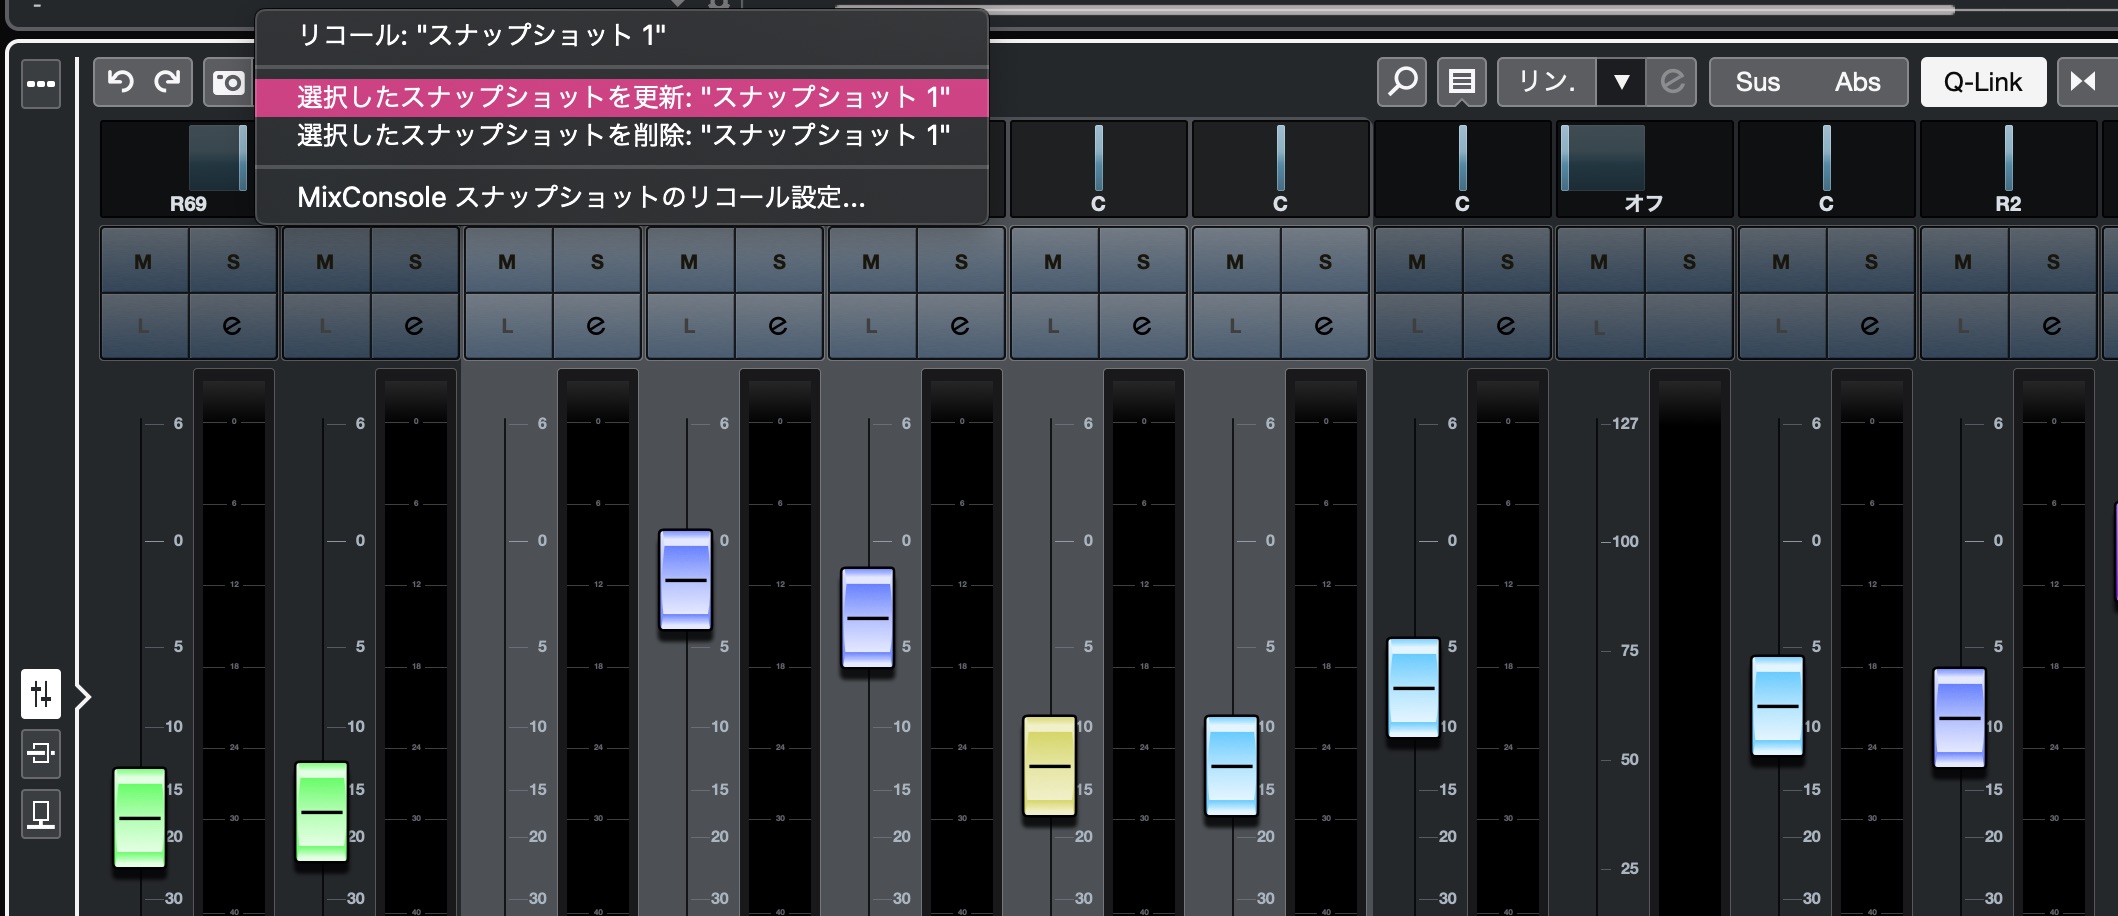Open e channel settings on tenth strip
Image resolution: width=2118 pixels, height=916 pixels.
click(x=1870, y=326)
